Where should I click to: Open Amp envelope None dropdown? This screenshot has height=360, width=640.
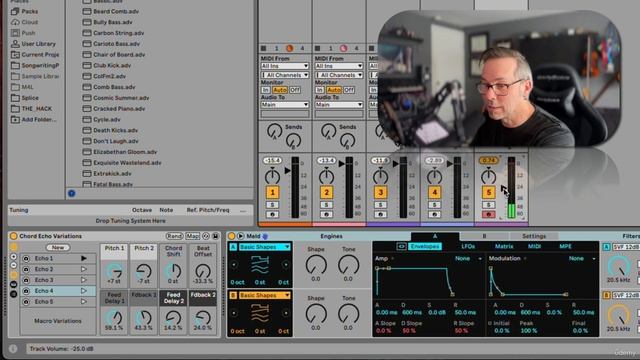tap(468, 259)
